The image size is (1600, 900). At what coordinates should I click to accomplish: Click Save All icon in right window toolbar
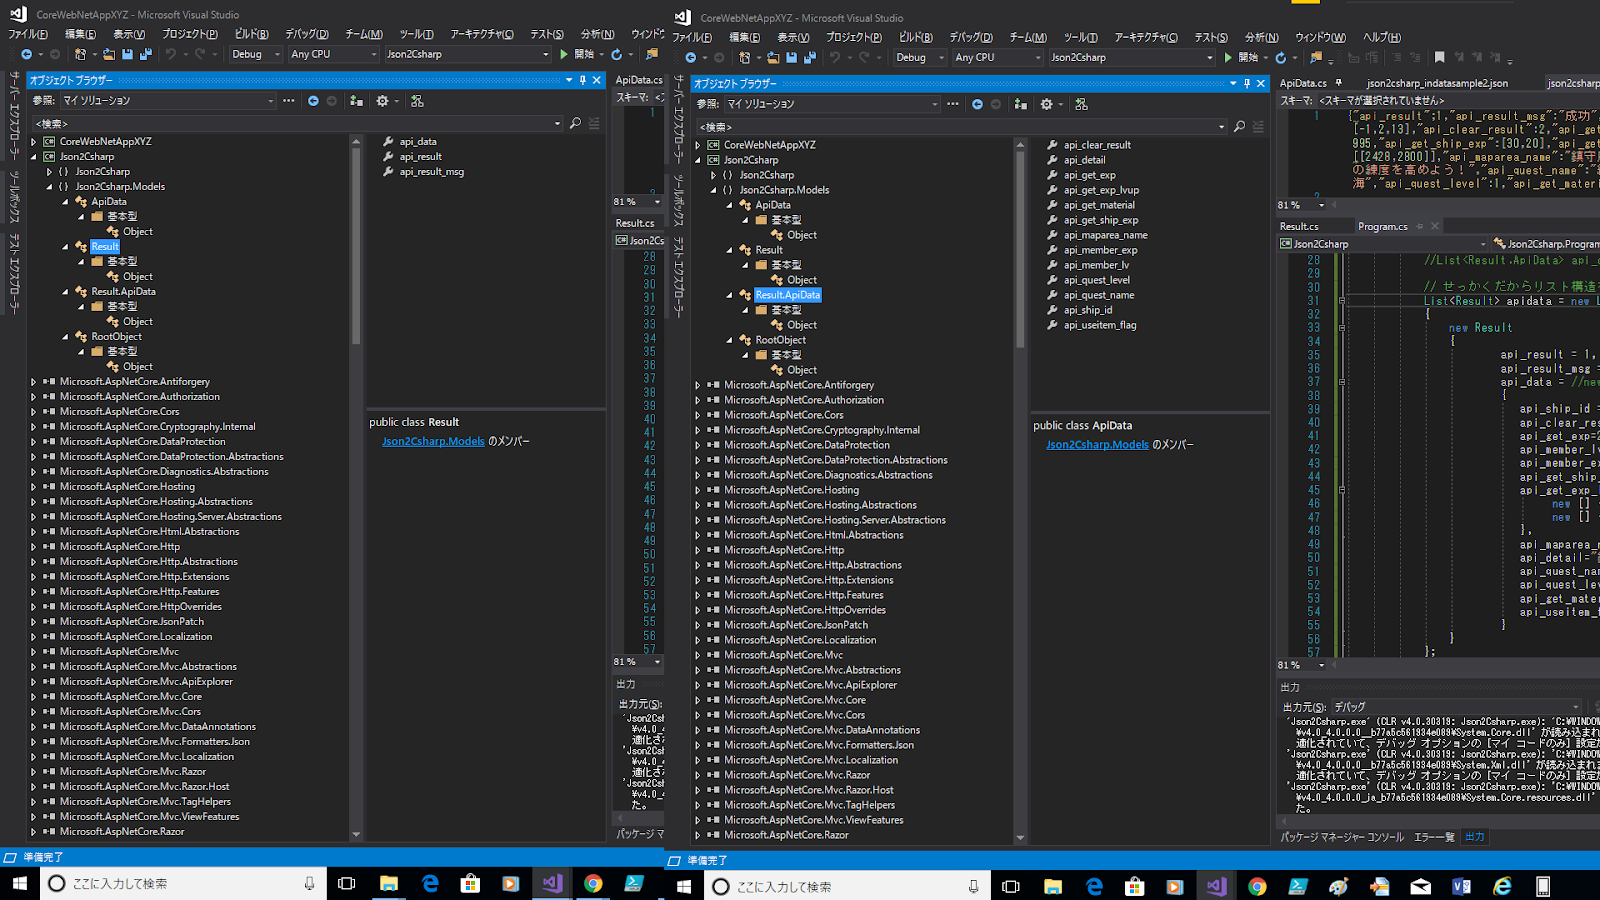pos(809,57)
